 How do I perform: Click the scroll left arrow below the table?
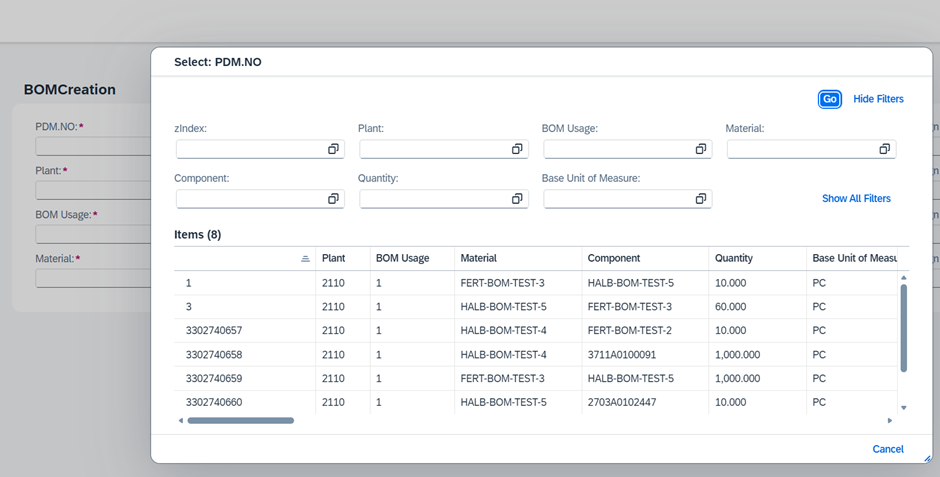click(x=180, y=421)
